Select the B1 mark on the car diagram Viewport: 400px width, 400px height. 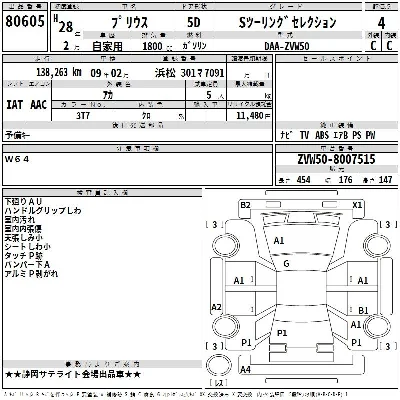click(363, 310)
